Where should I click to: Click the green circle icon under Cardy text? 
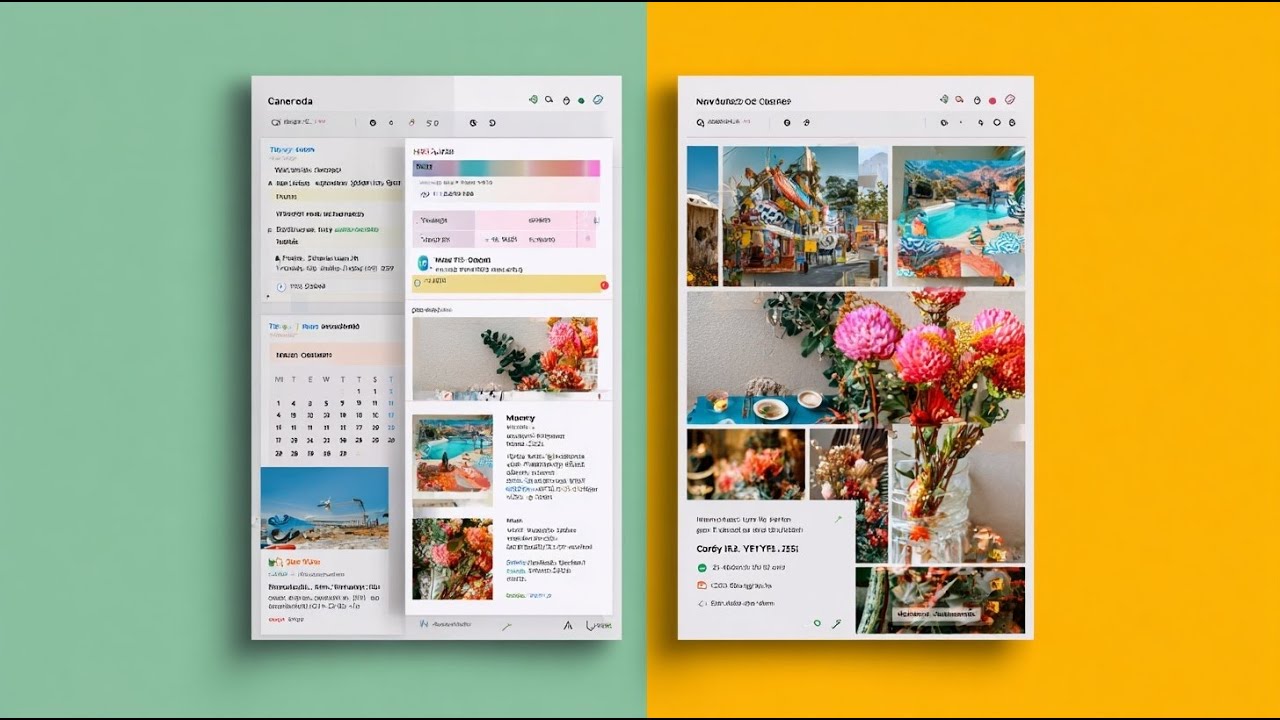(x=702, y=568)
